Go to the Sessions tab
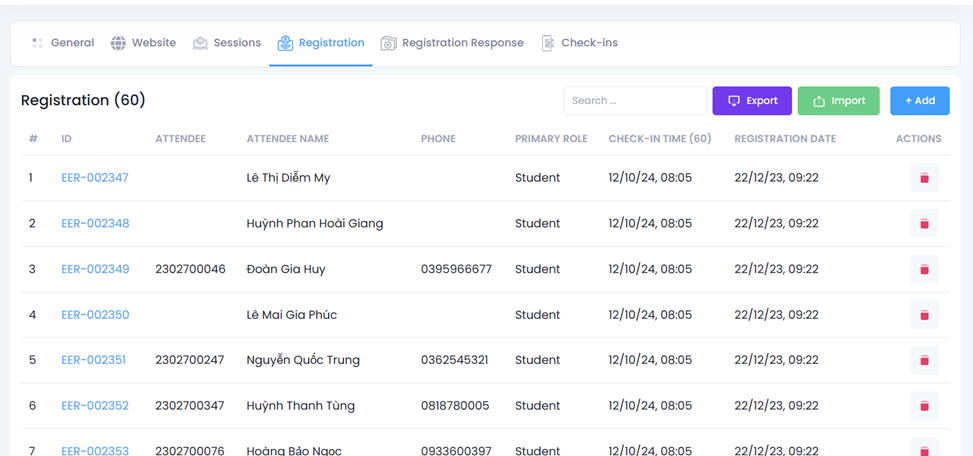 227,43
